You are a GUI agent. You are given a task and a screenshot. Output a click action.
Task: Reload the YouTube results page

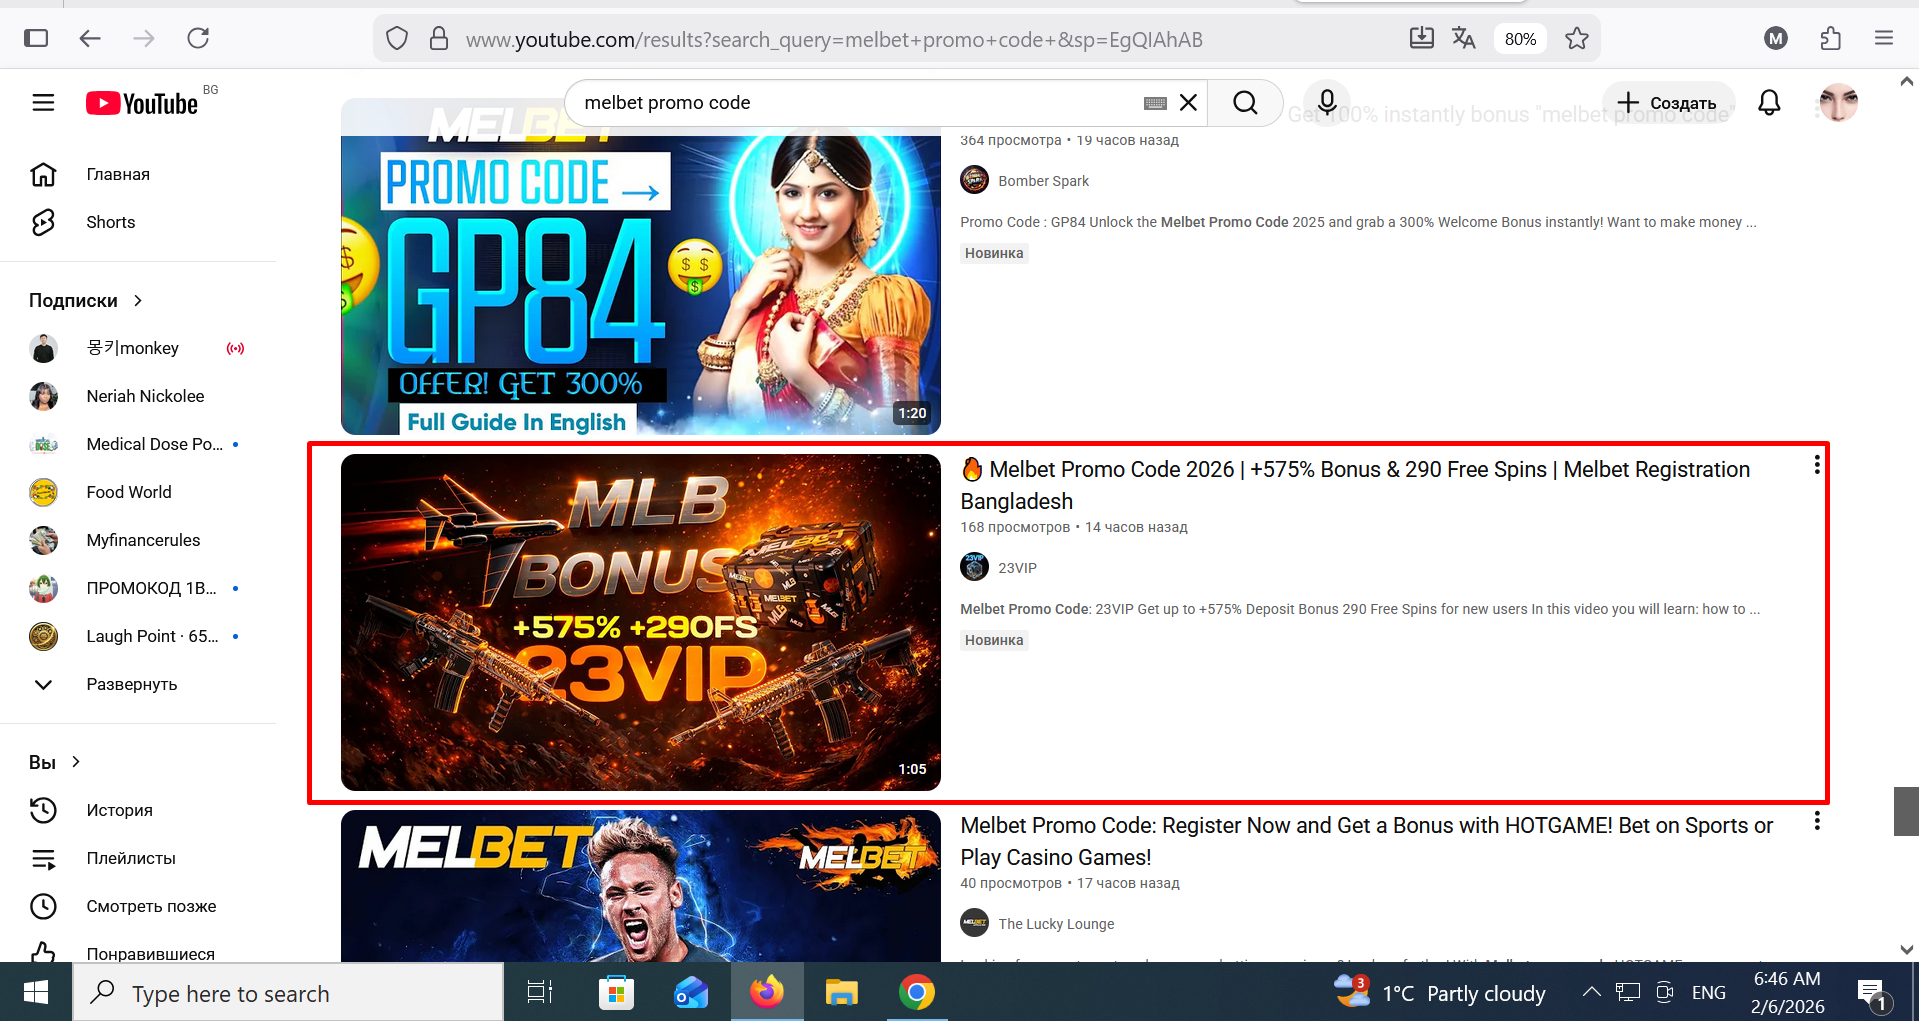[198, 38]
